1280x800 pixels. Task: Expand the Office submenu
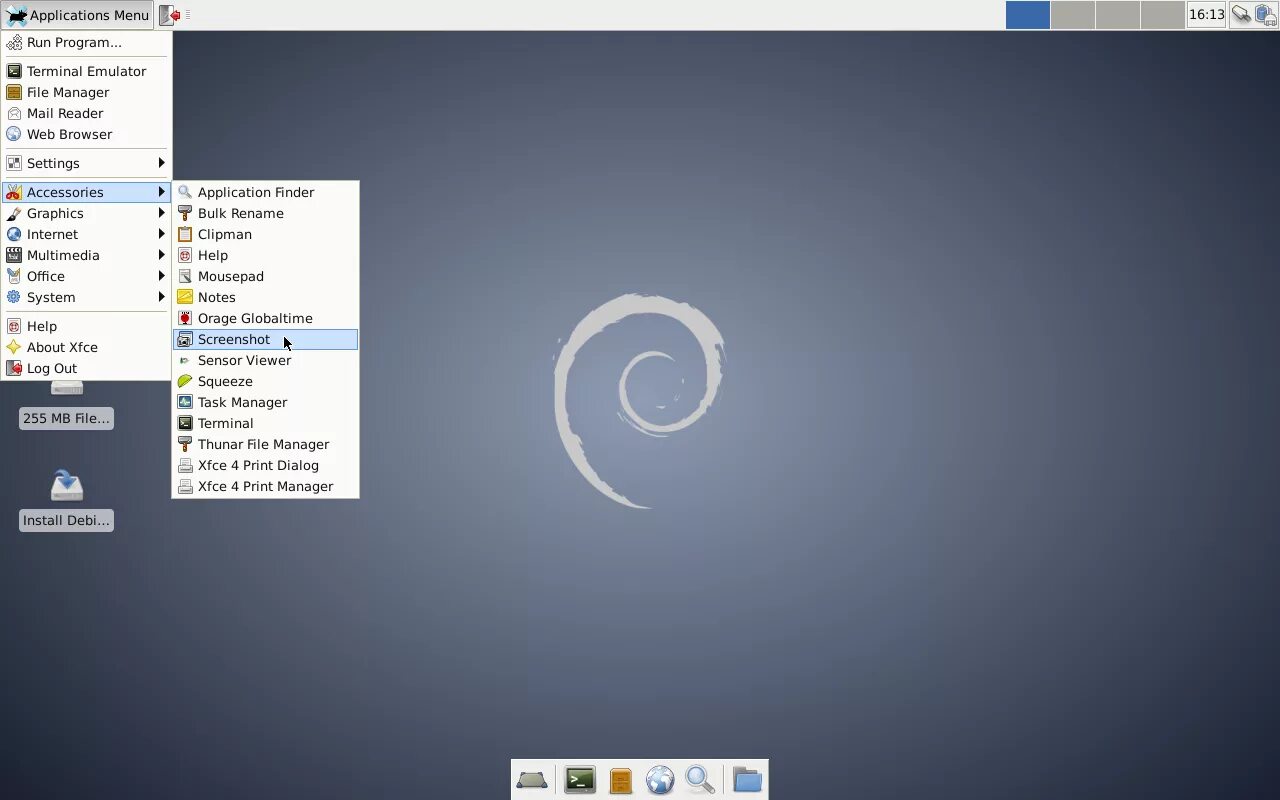(x=86, y=276)
